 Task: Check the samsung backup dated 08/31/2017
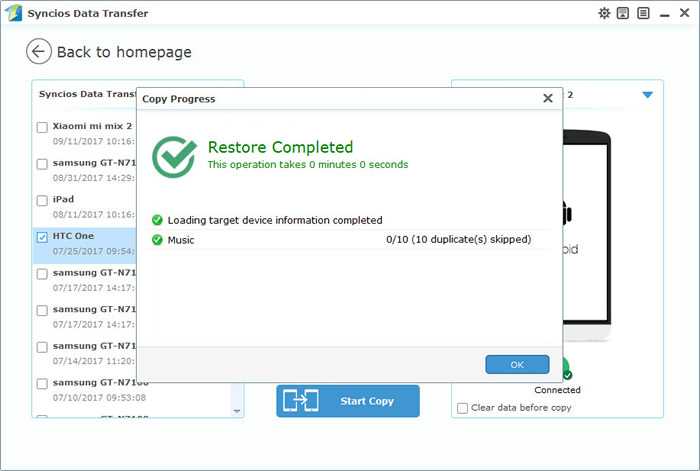pos(42,164)
